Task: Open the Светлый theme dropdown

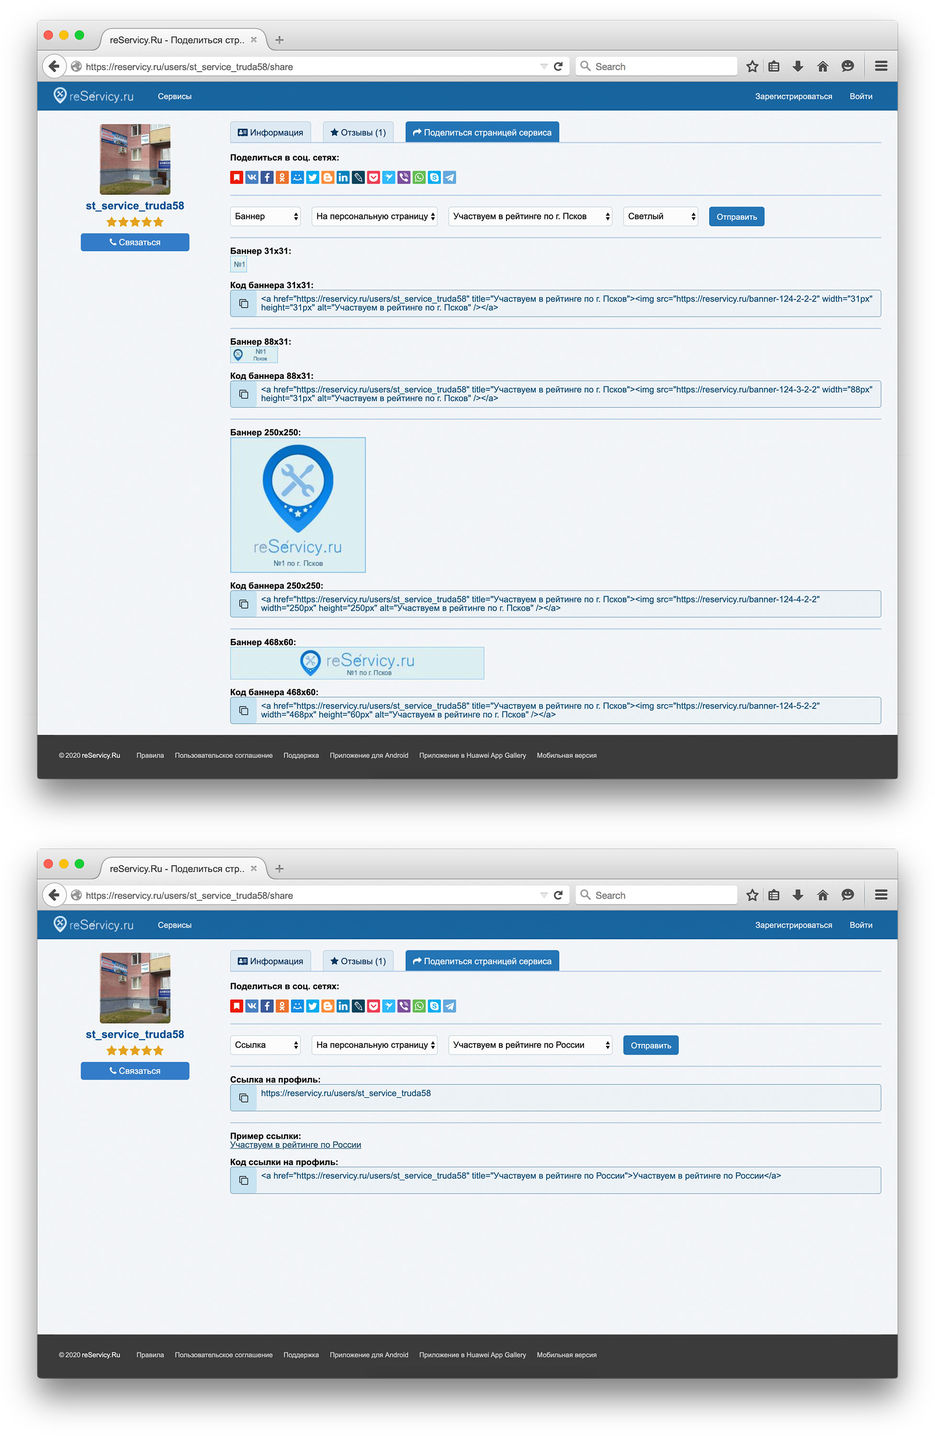Action: 660,217
